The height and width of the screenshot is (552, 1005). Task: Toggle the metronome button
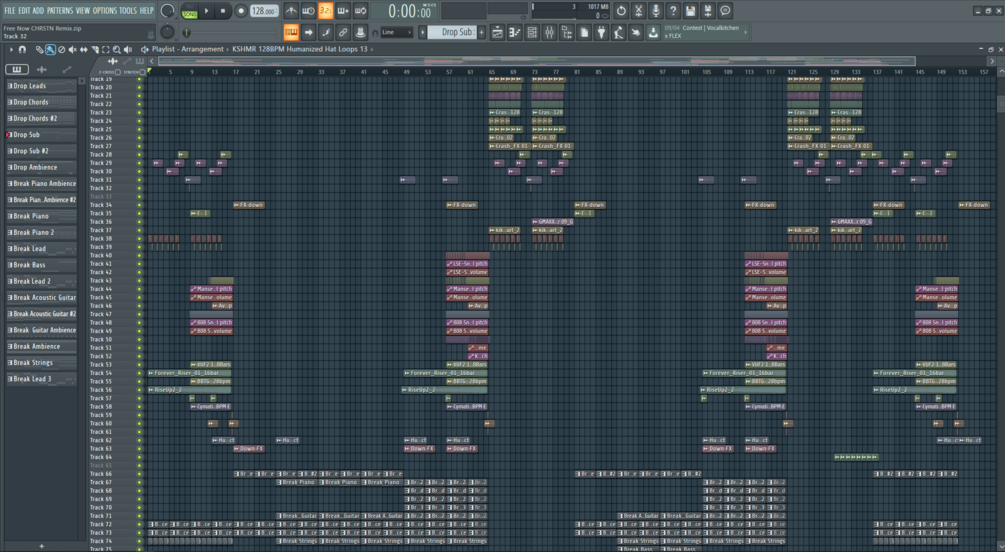pos(291,11)
